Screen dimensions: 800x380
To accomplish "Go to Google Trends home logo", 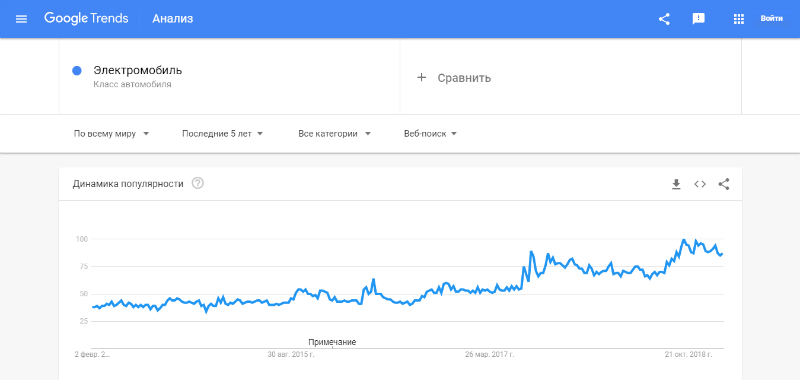I will 86,18.
